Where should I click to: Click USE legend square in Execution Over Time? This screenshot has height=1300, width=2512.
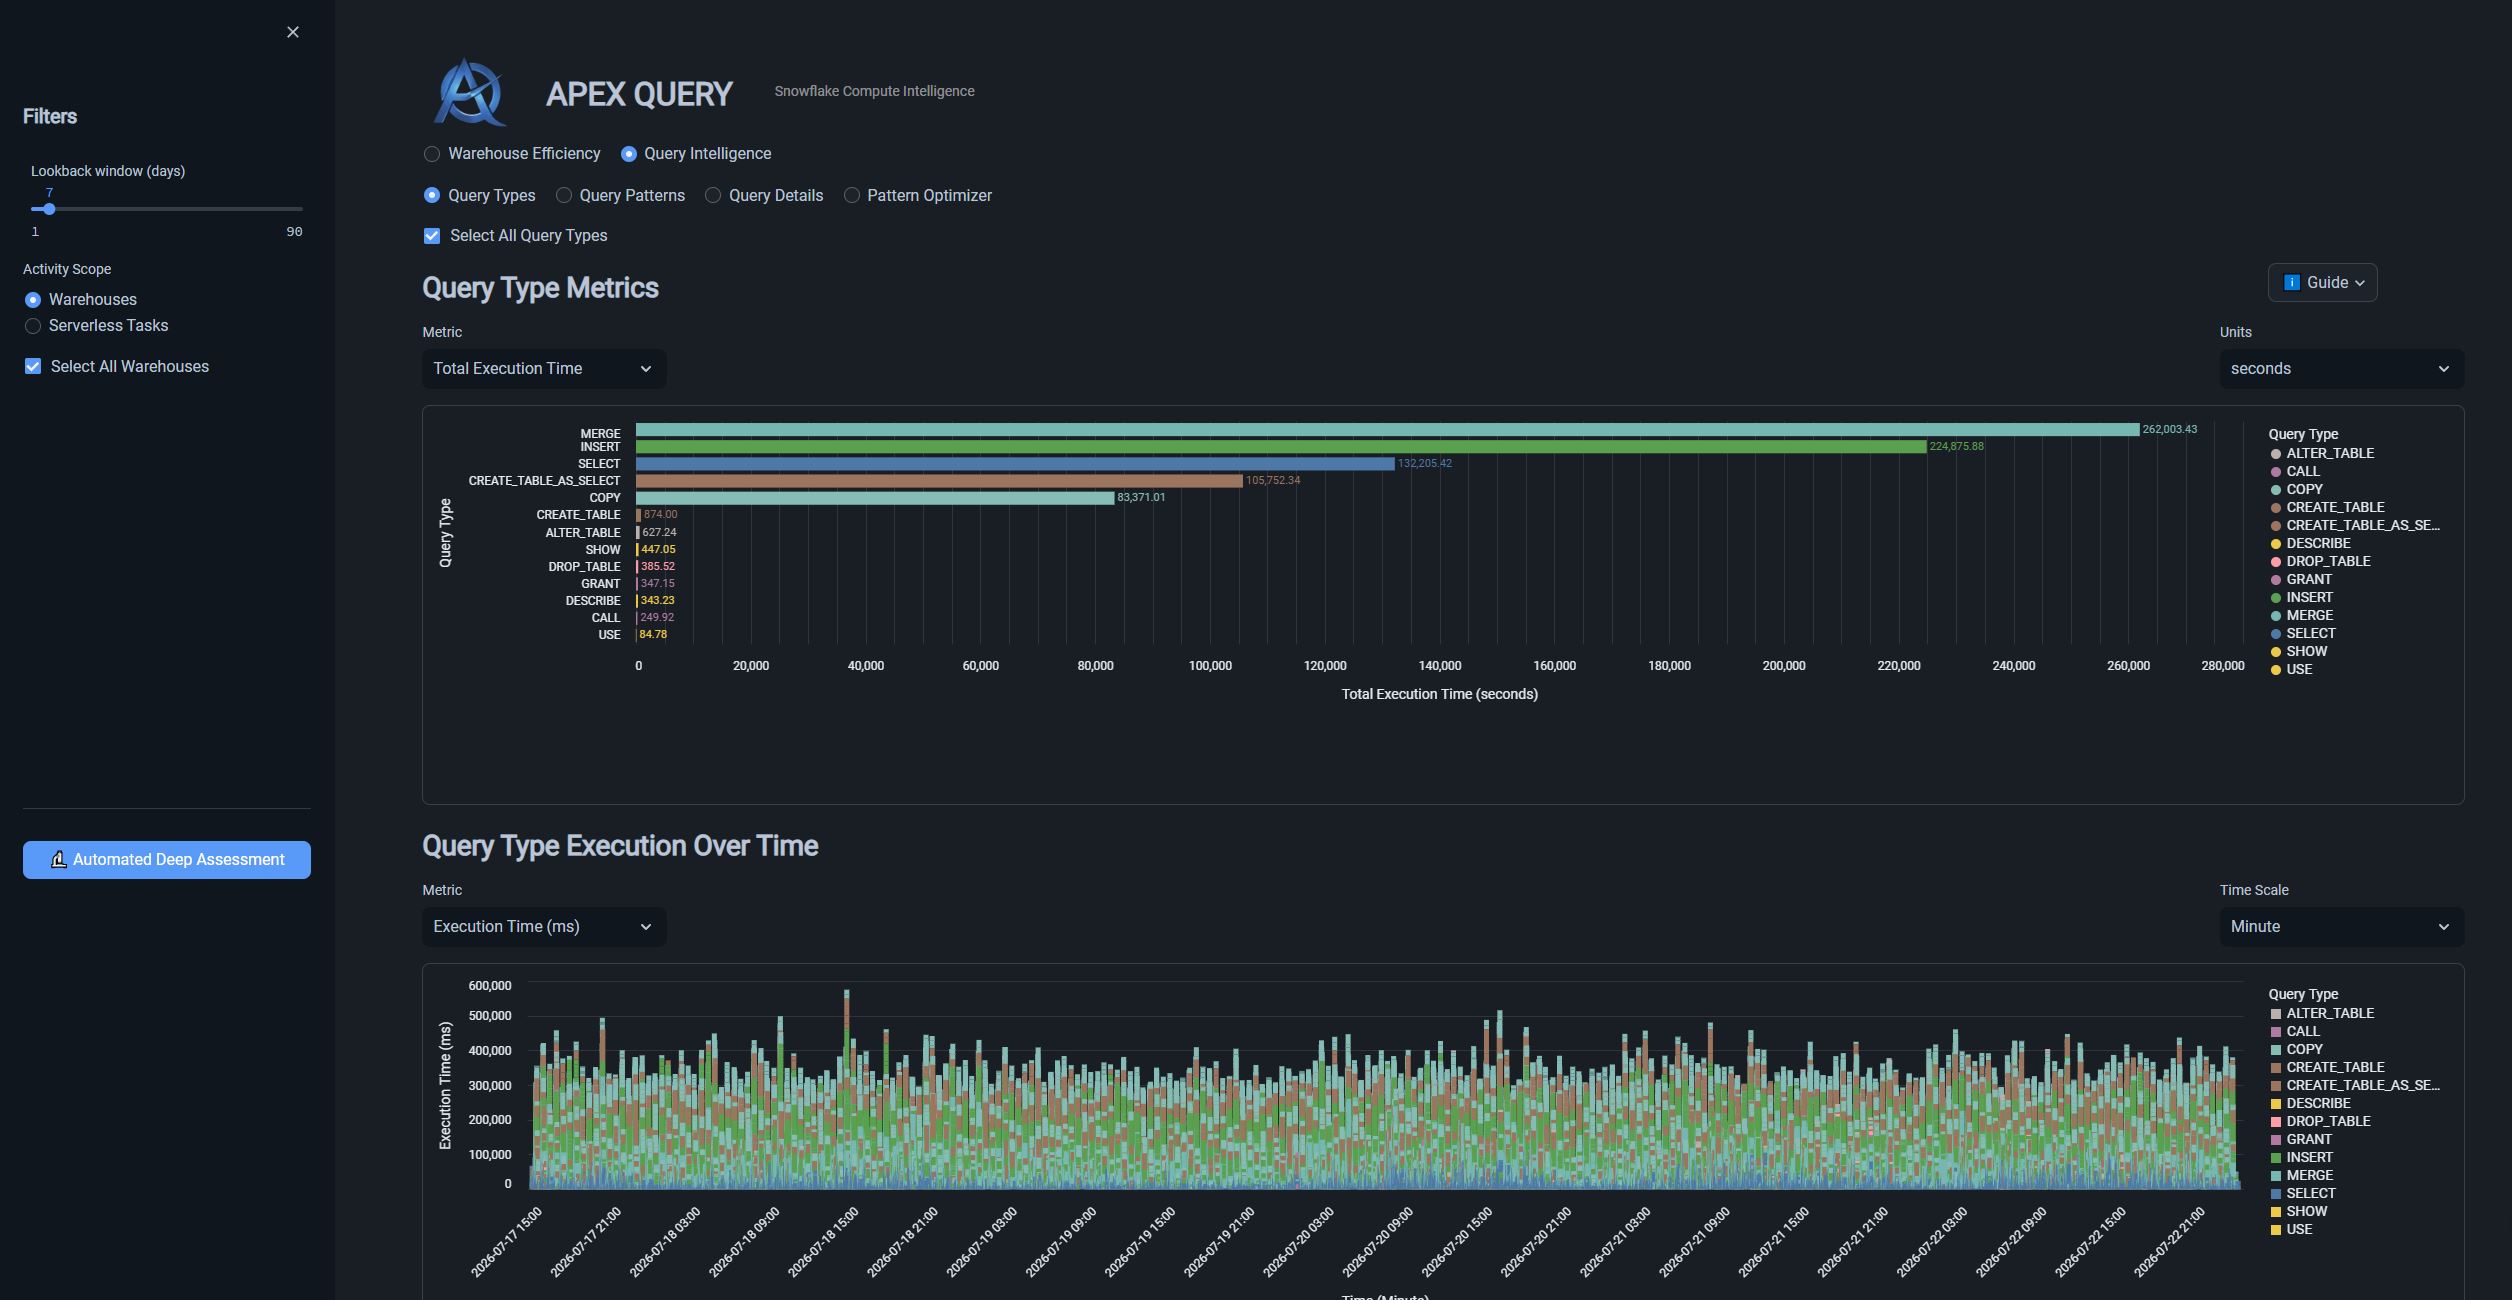(2276, 1230)
